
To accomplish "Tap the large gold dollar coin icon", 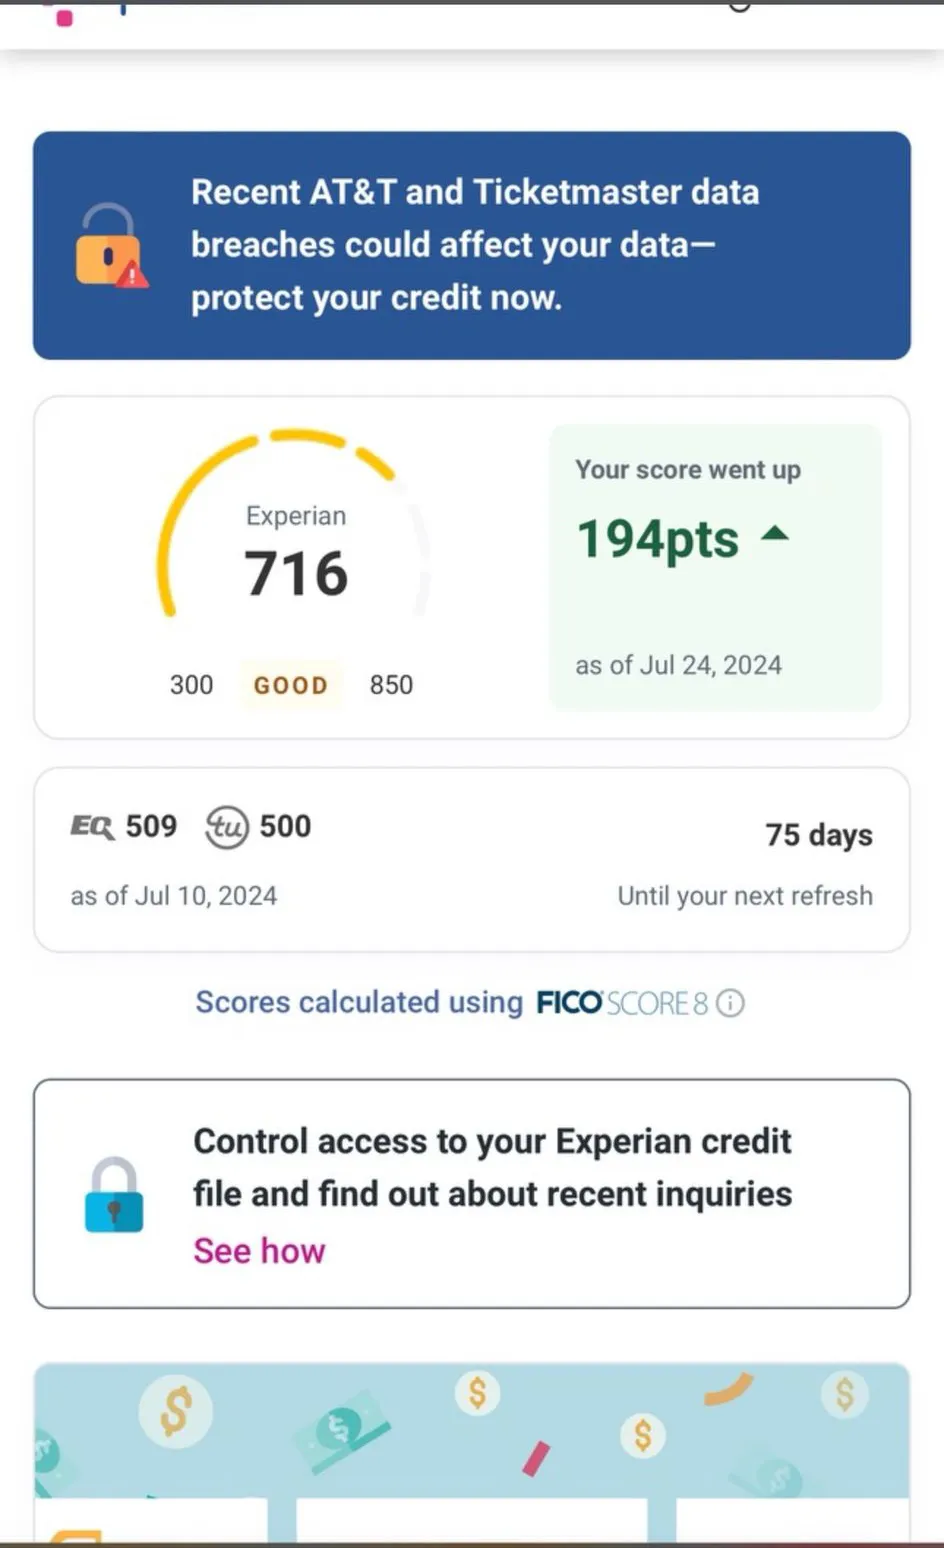I will pyautogui.click(x=175, y=1411).
